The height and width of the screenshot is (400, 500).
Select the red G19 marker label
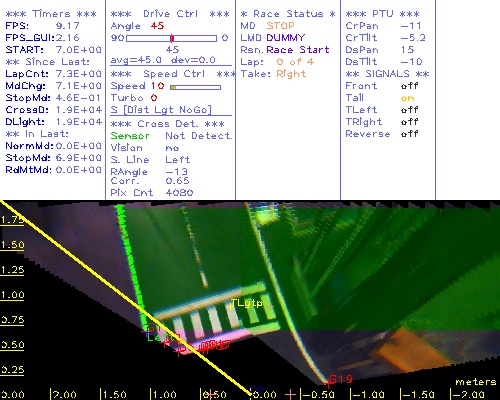[341, 379]
